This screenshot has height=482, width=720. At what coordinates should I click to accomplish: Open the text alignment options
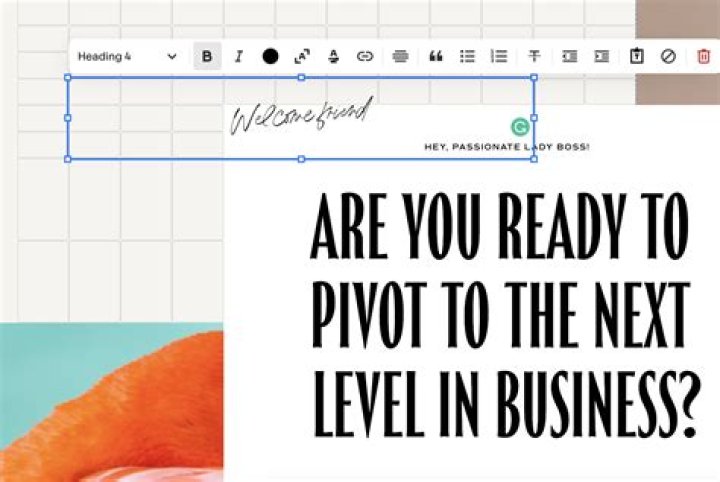pyautogui.click(x=400, y=57)
